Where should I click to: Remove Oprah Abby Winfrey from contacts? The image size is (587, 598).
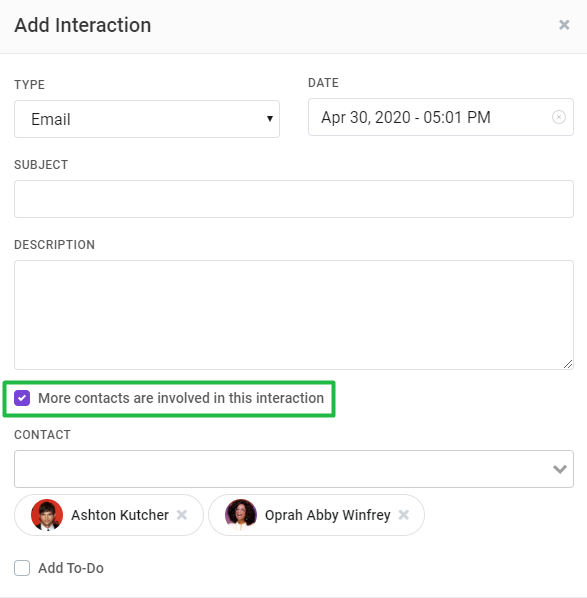(404, 515)
